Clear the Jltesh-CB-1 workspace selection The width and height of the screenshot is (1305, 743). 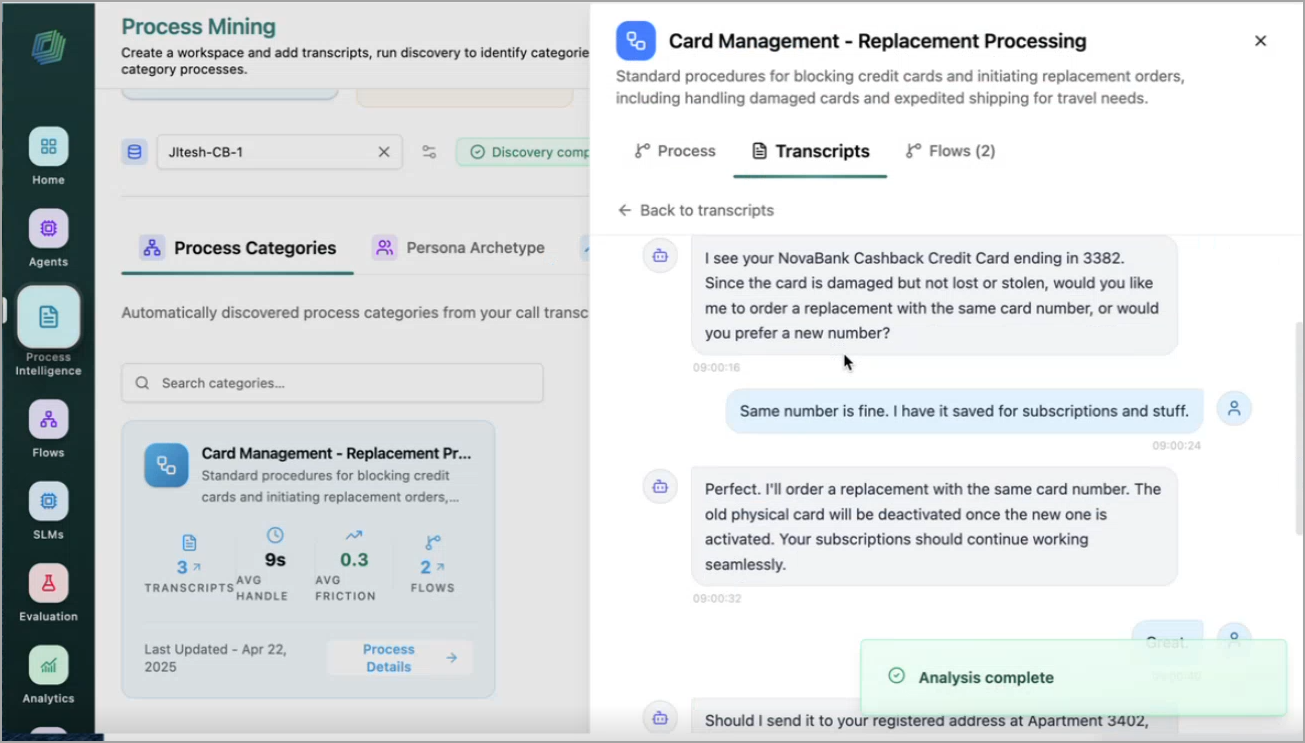pos(384,152)
